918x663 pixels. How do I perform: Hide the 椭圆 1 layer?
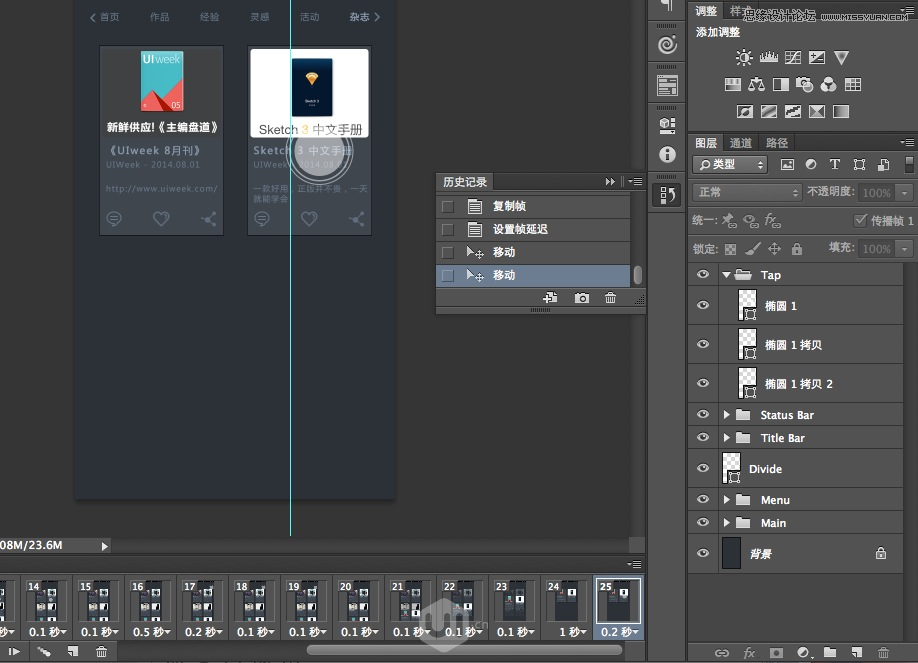[x=703, y=305]
